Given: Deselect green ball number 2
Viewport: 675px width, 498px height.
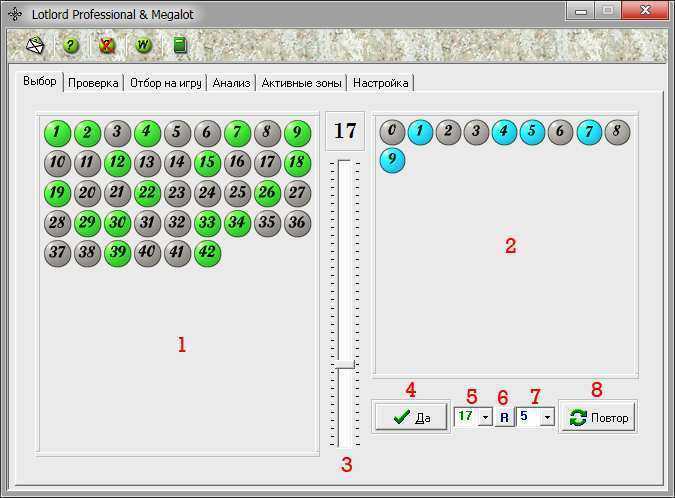Looking at the screenshot, I should tap(87, 133).
